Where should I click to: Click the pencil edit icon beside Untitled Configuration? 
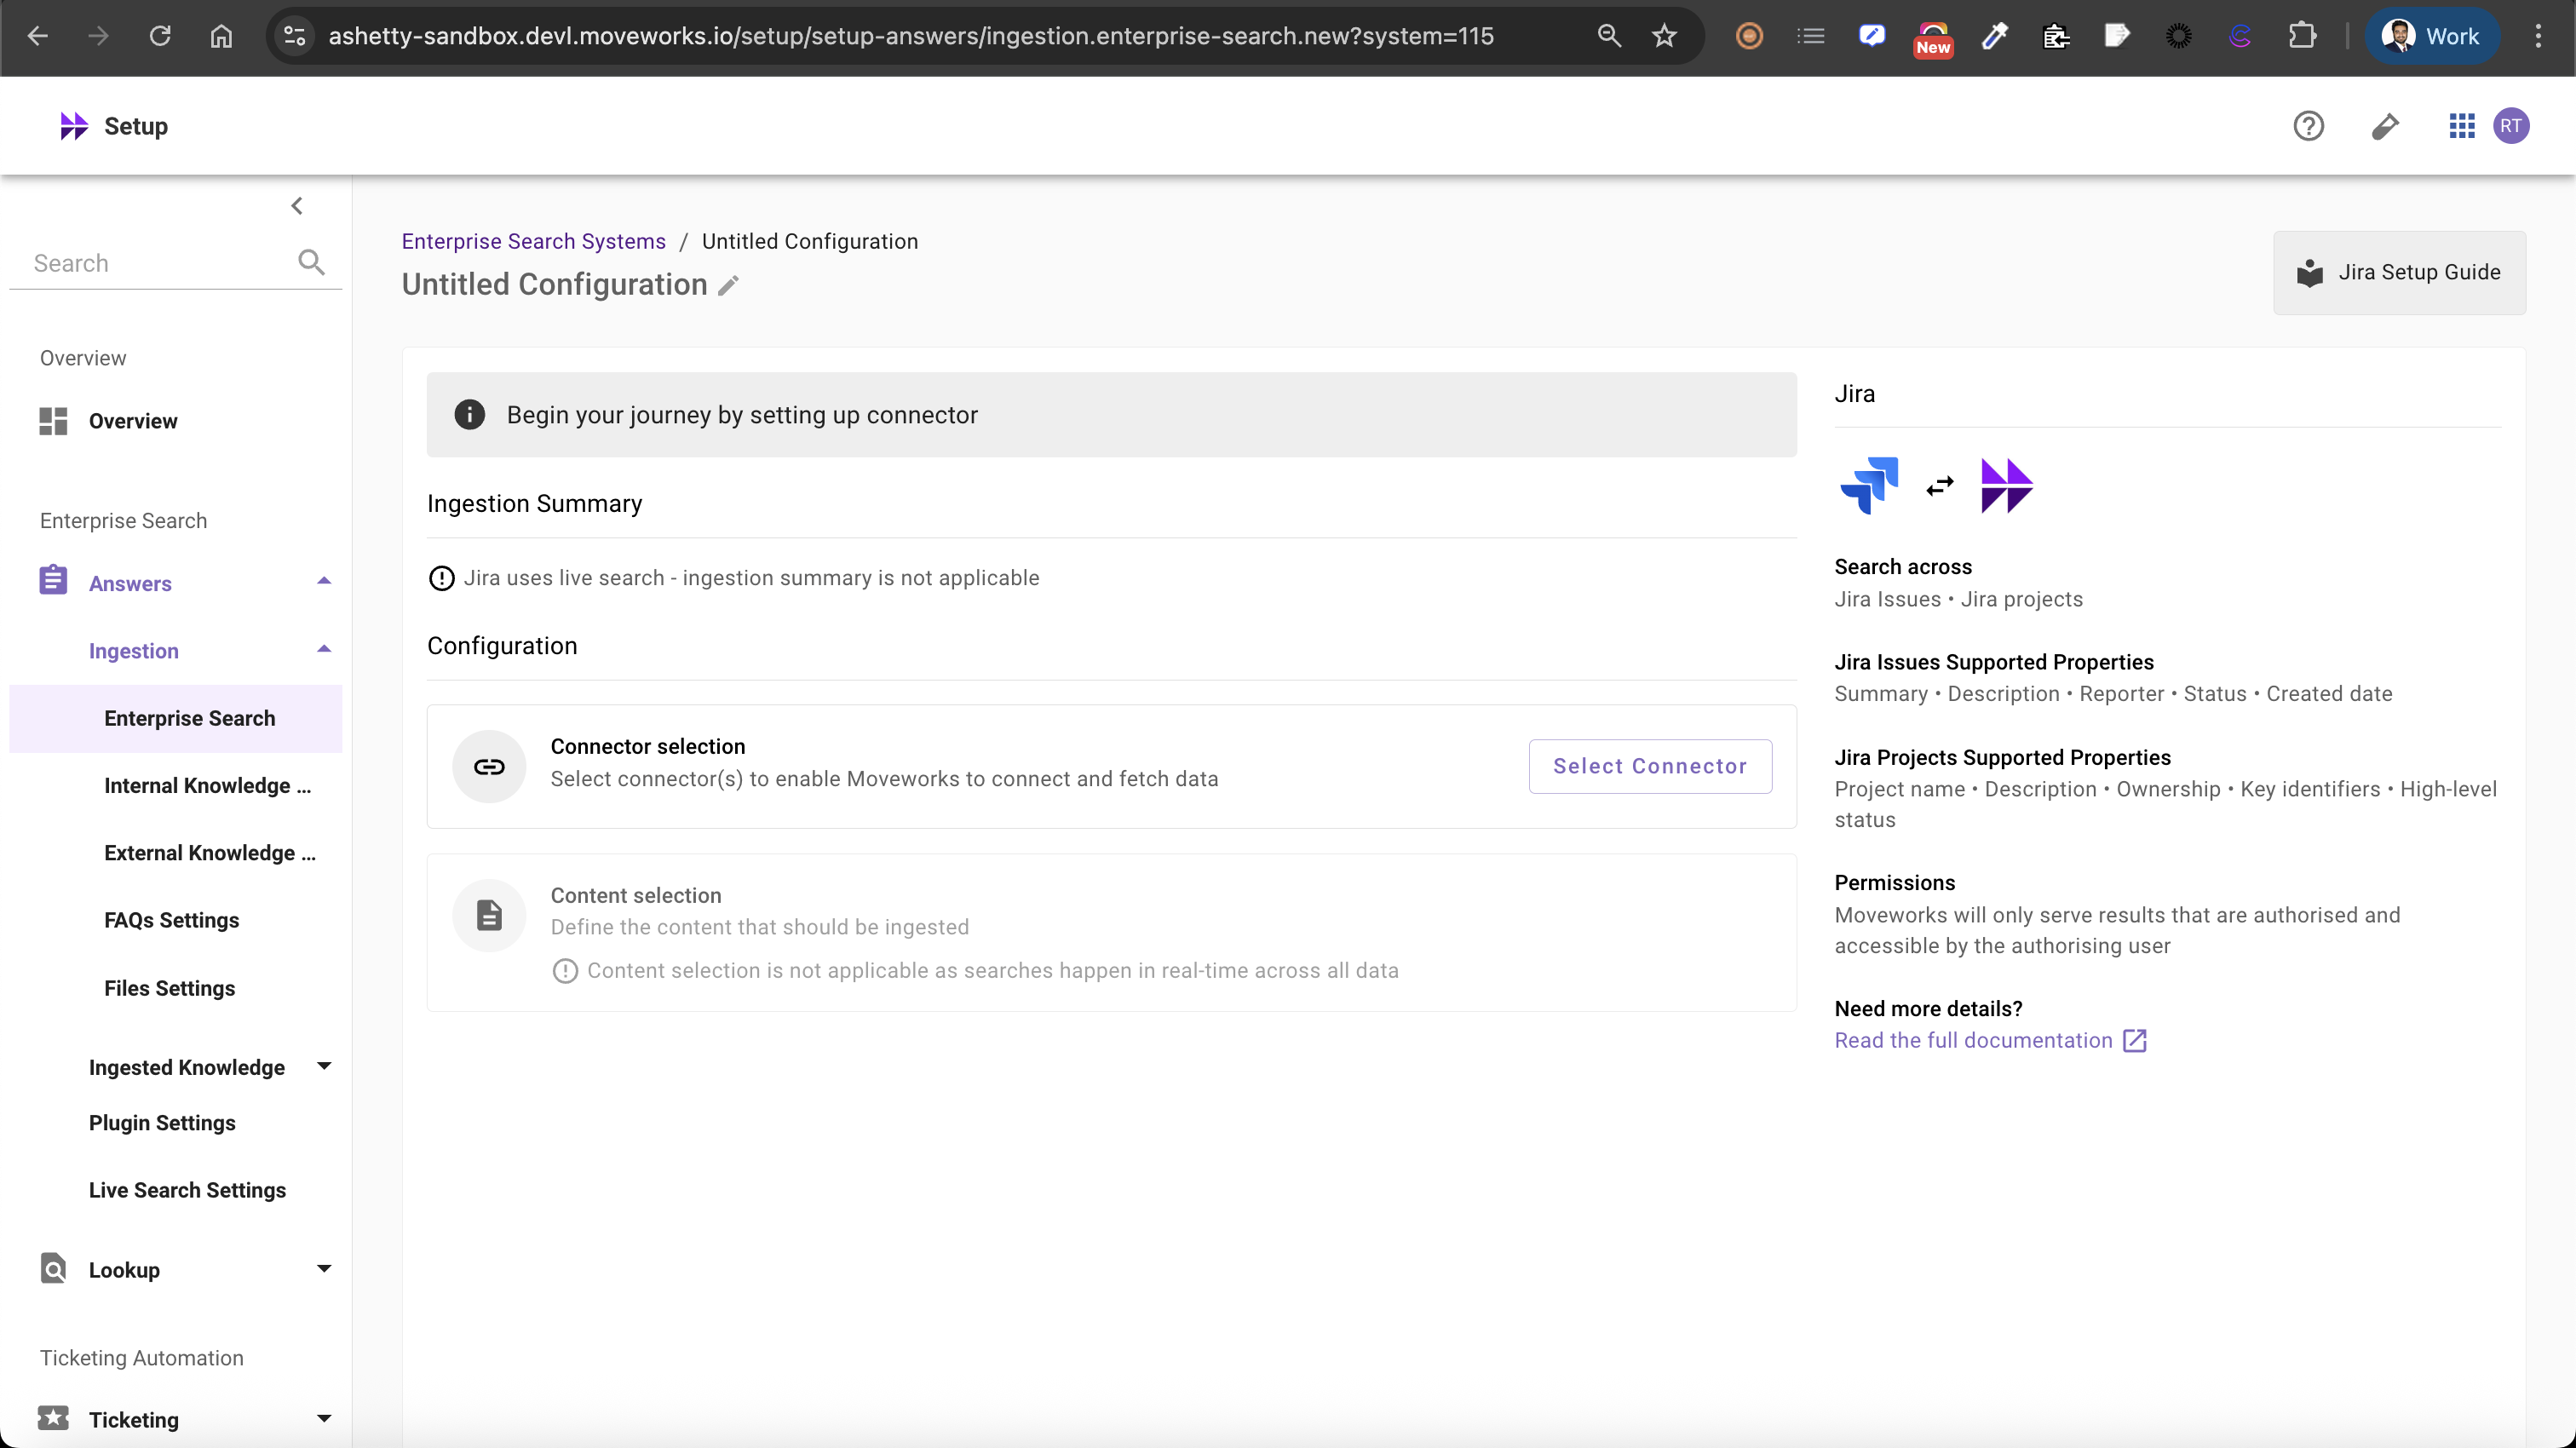click(729, 286)
